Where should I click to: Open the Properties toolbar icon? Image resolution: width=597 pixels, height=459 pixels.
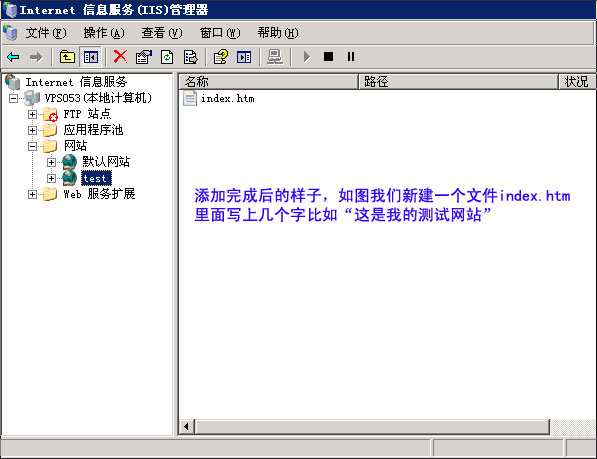pos(144,57)
